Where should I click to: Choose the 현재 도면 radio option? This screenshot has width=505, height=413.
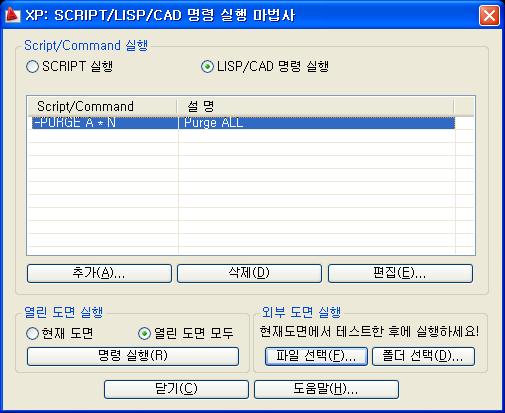(32, 333)
